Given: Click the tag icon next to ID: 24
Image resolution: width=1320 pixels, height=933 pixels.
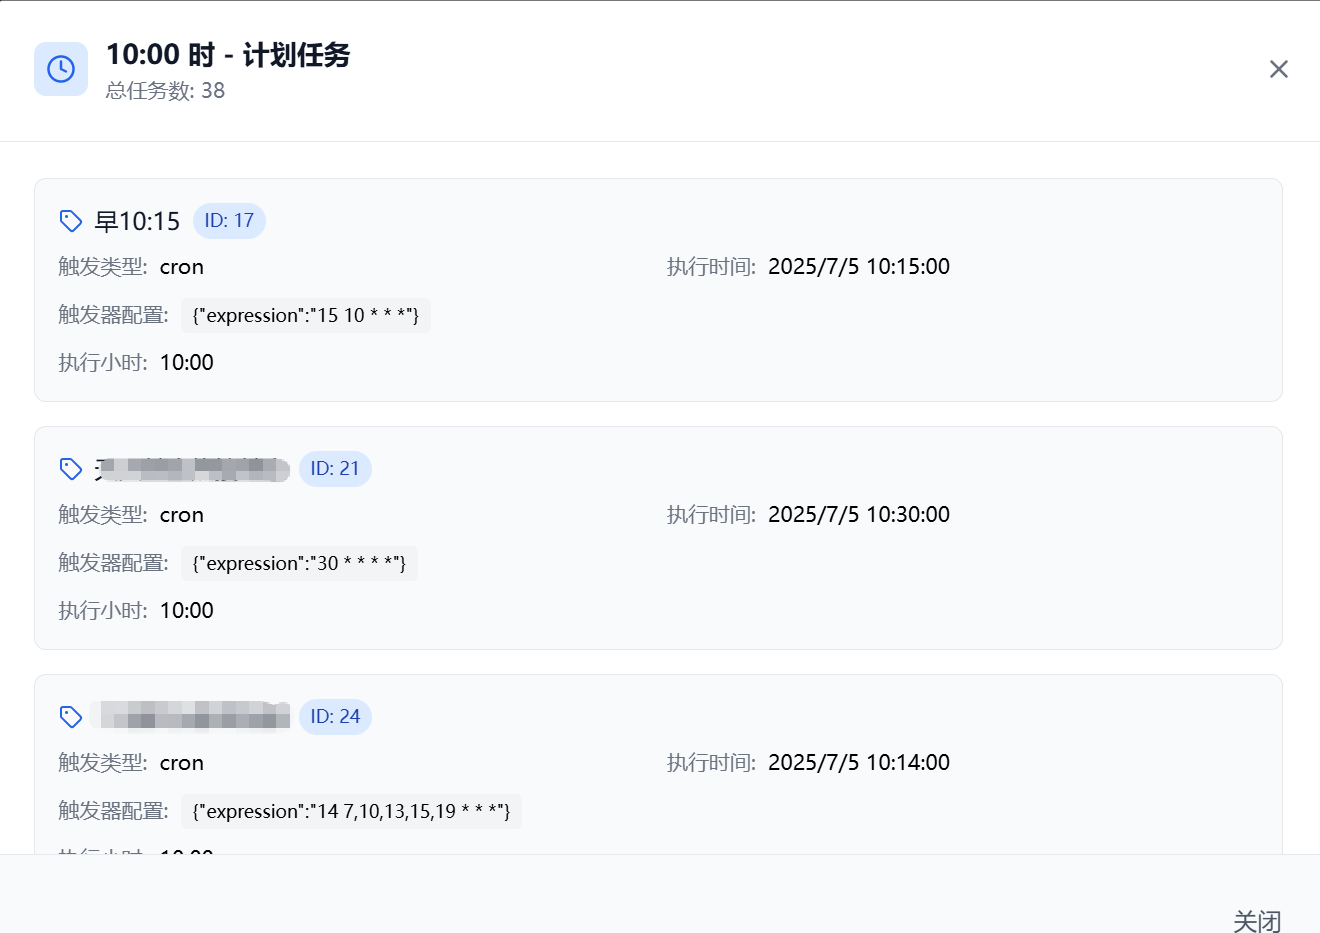Looking at the screenshot, I should pos(71,717).
